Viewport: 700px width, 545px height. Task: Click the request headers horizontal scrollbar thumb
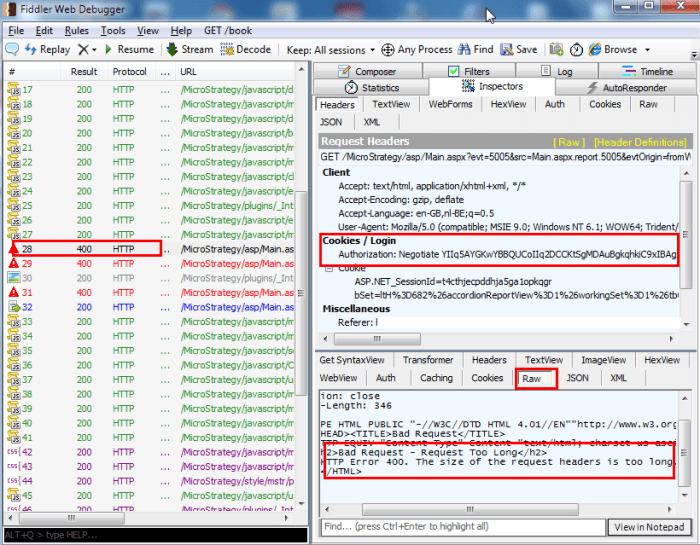click(377, 339)
